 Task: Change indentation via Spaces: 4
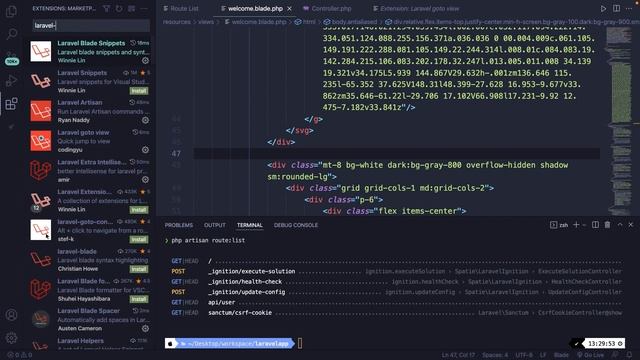[x=495, y=355]
